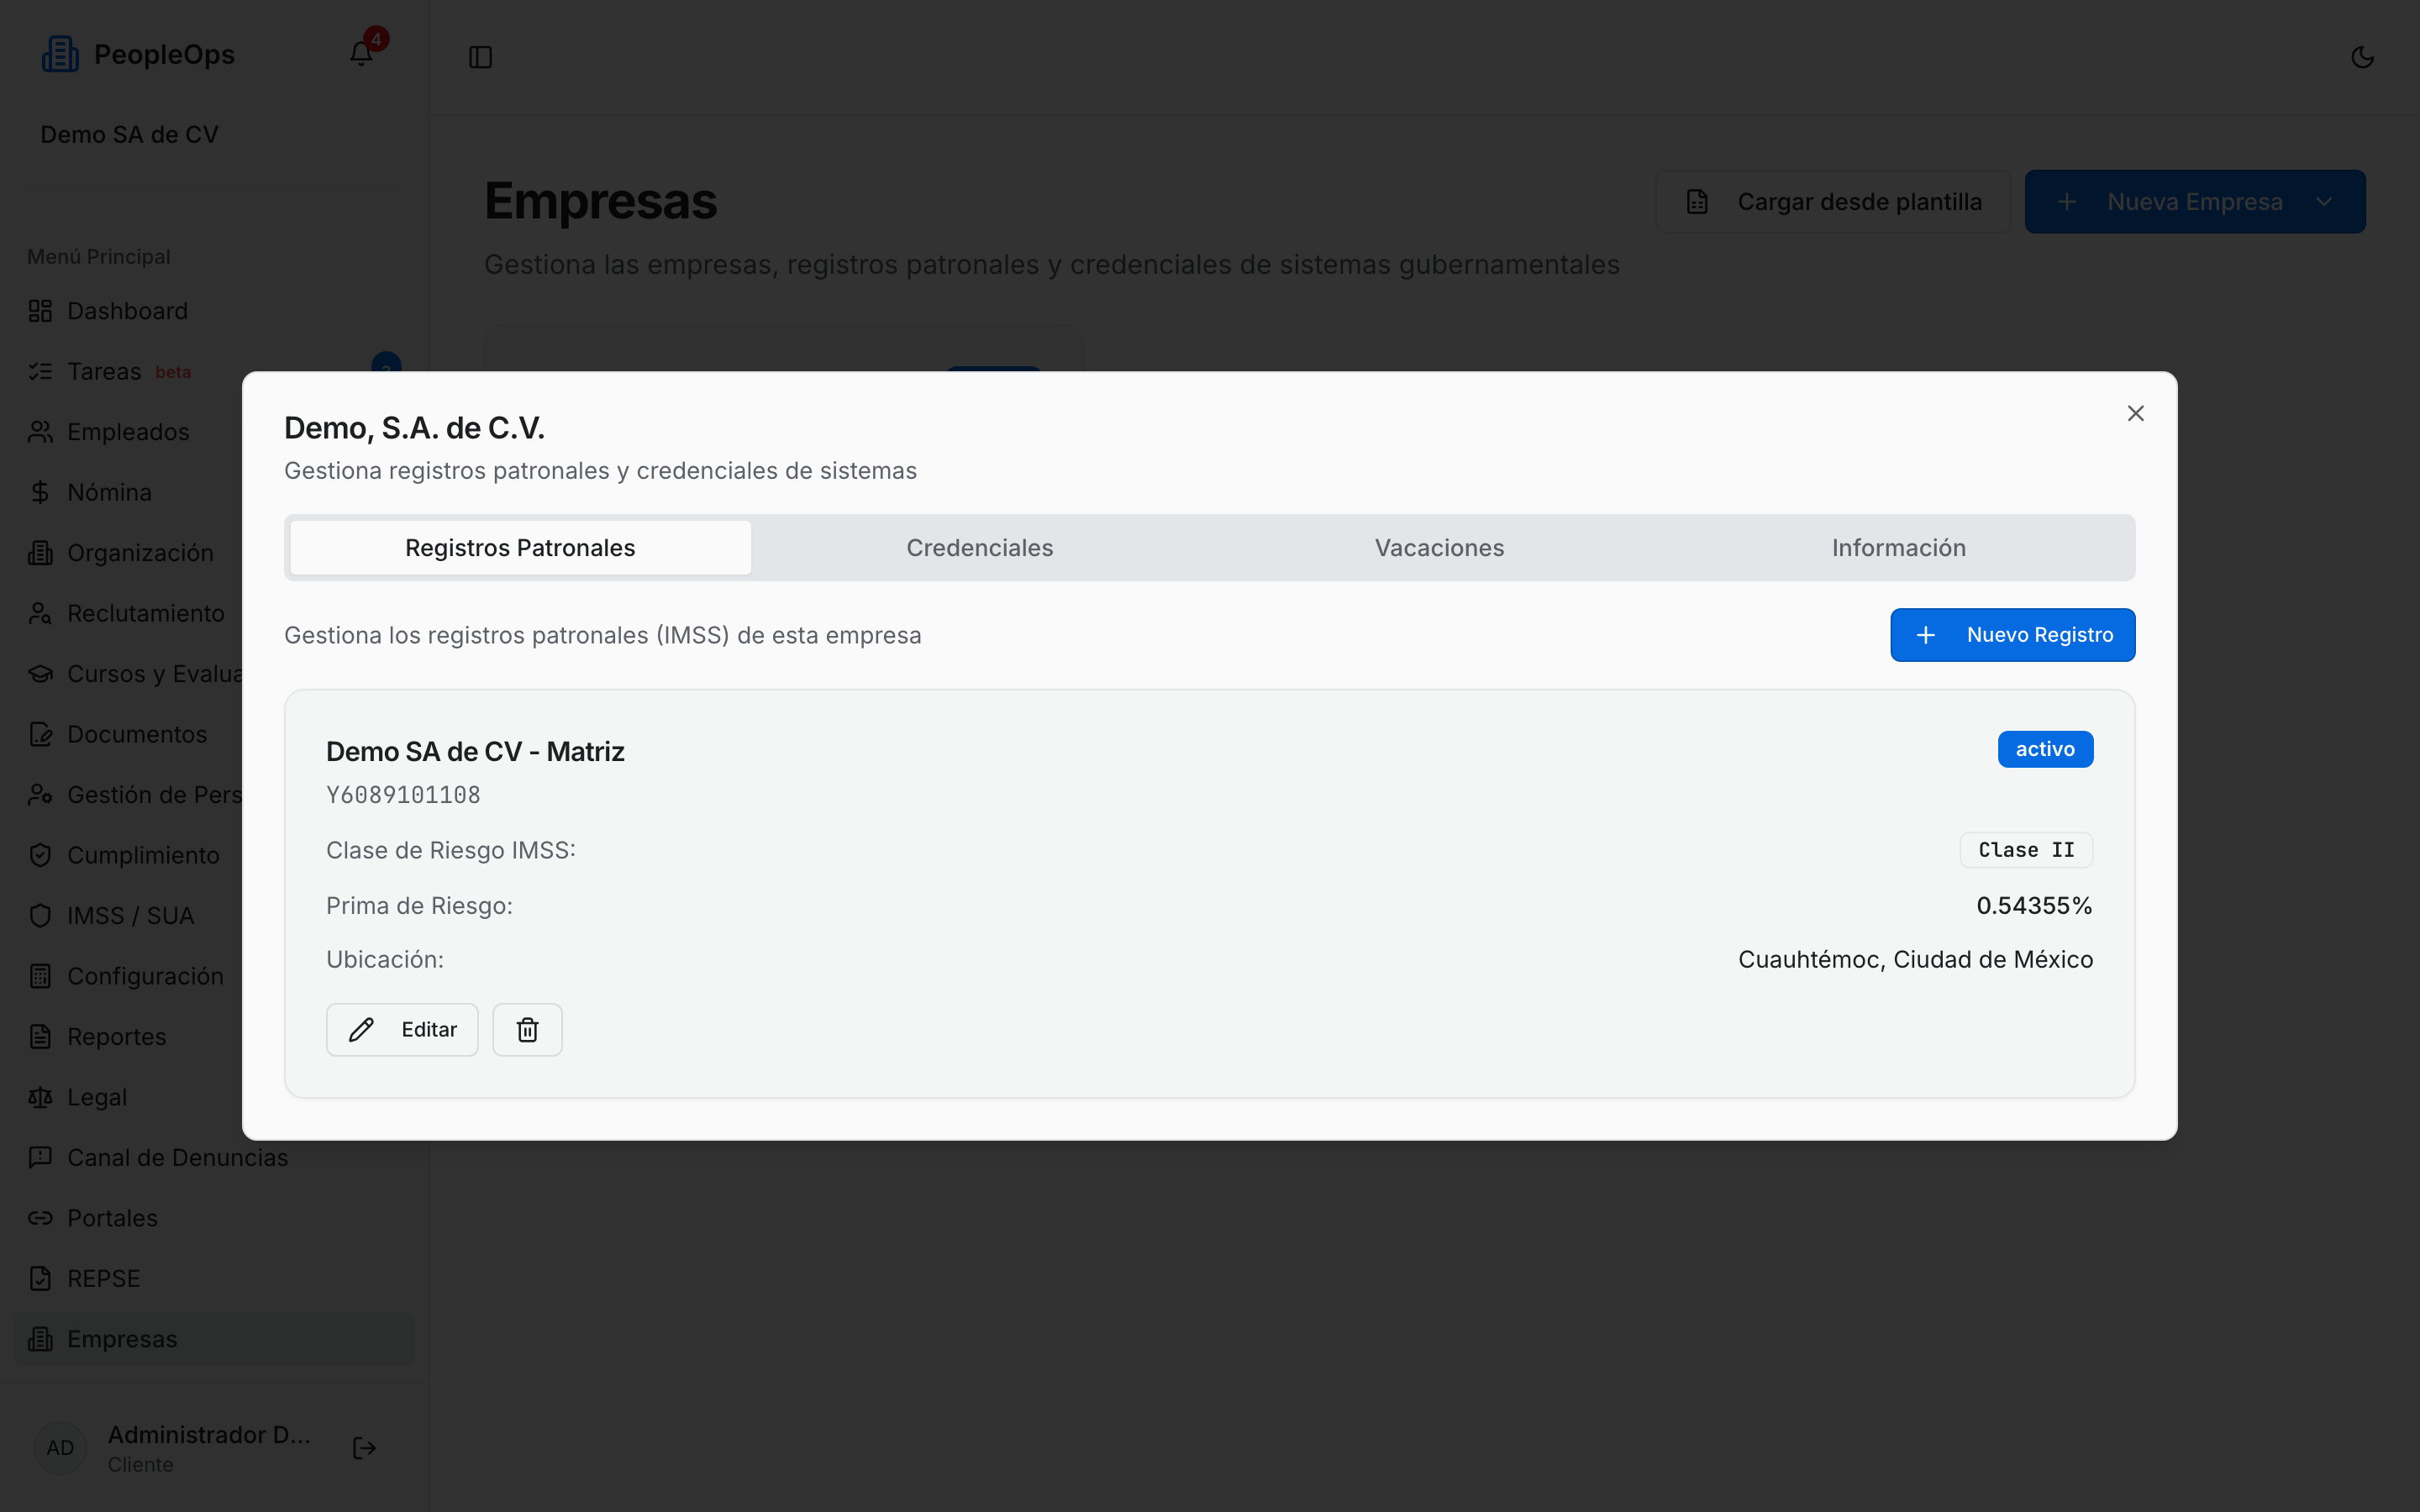Click Demo SA de CV company name in sidebar
The width and height of the screenshot is (2420, 1512).
tap(129, 135)
